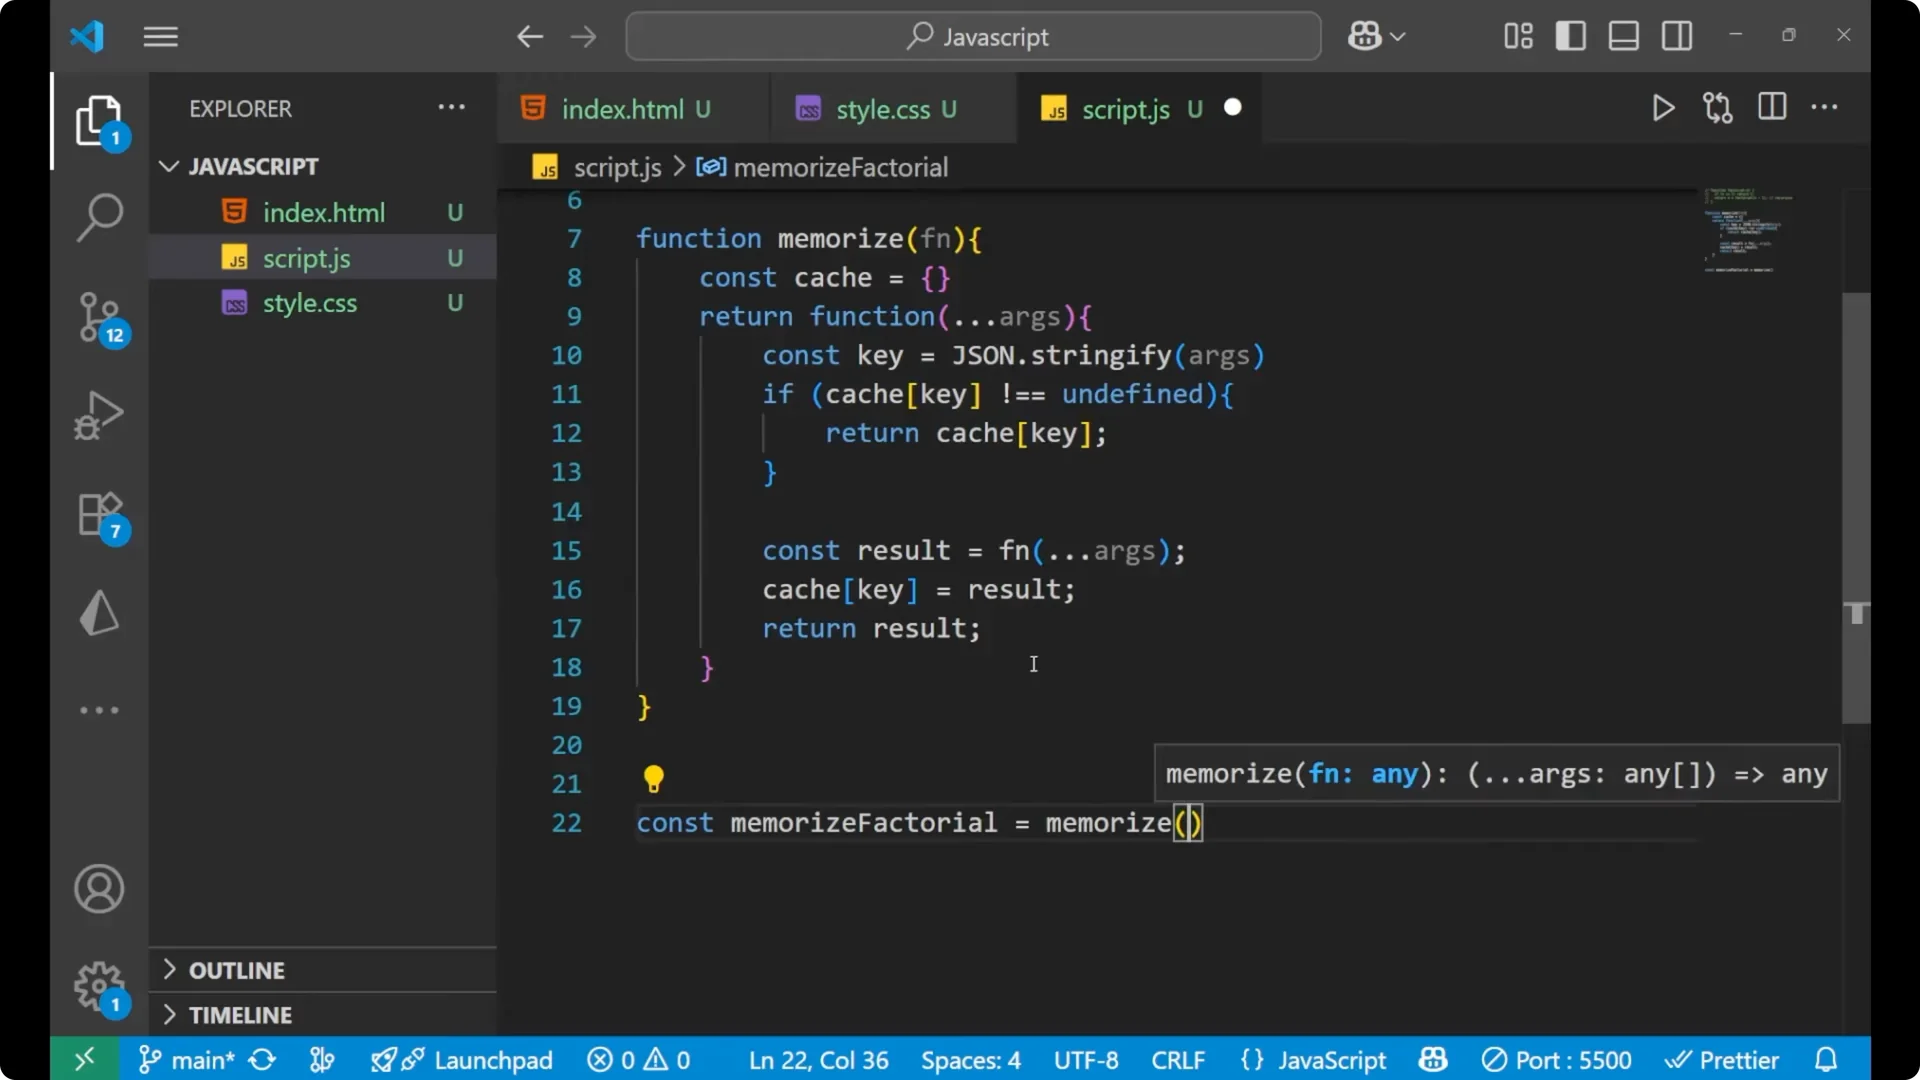Open the Extensions view
Image resolution: width=1920 pixels, height=1080 pixels.
click(99, 514)
